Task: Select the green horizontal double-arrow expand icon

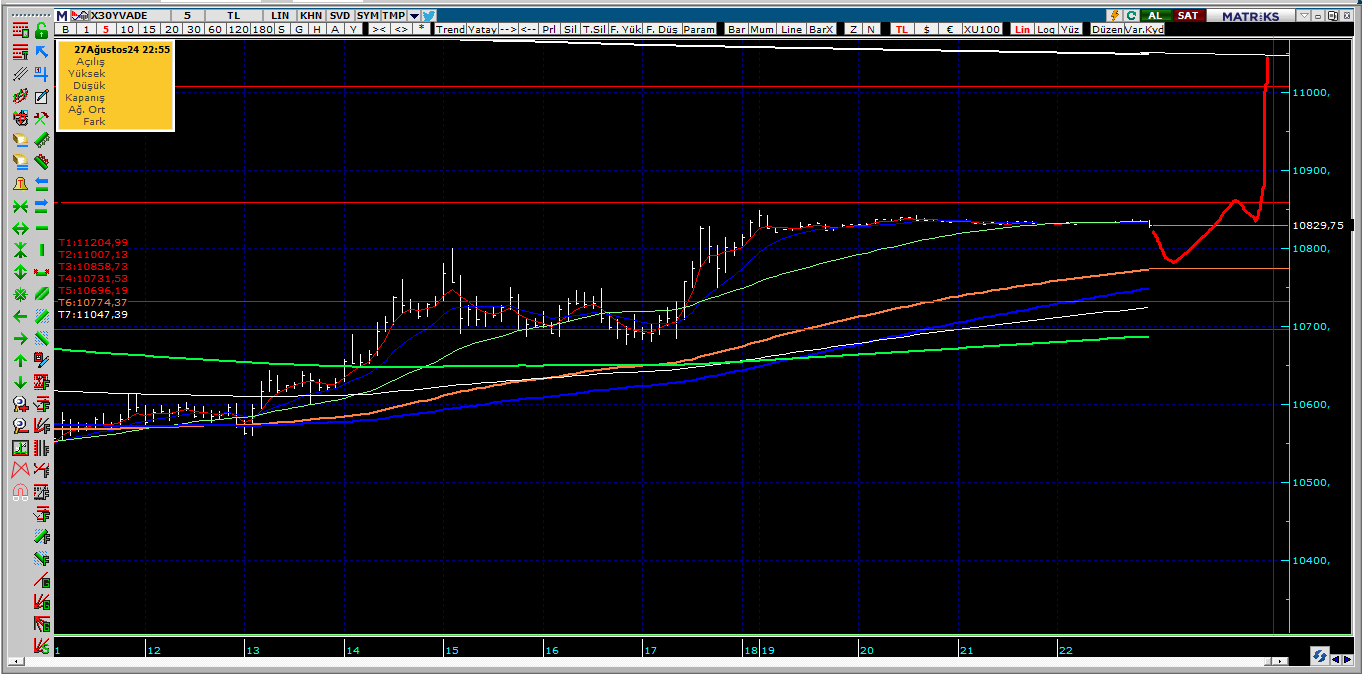Action: (x=20, y=228)
